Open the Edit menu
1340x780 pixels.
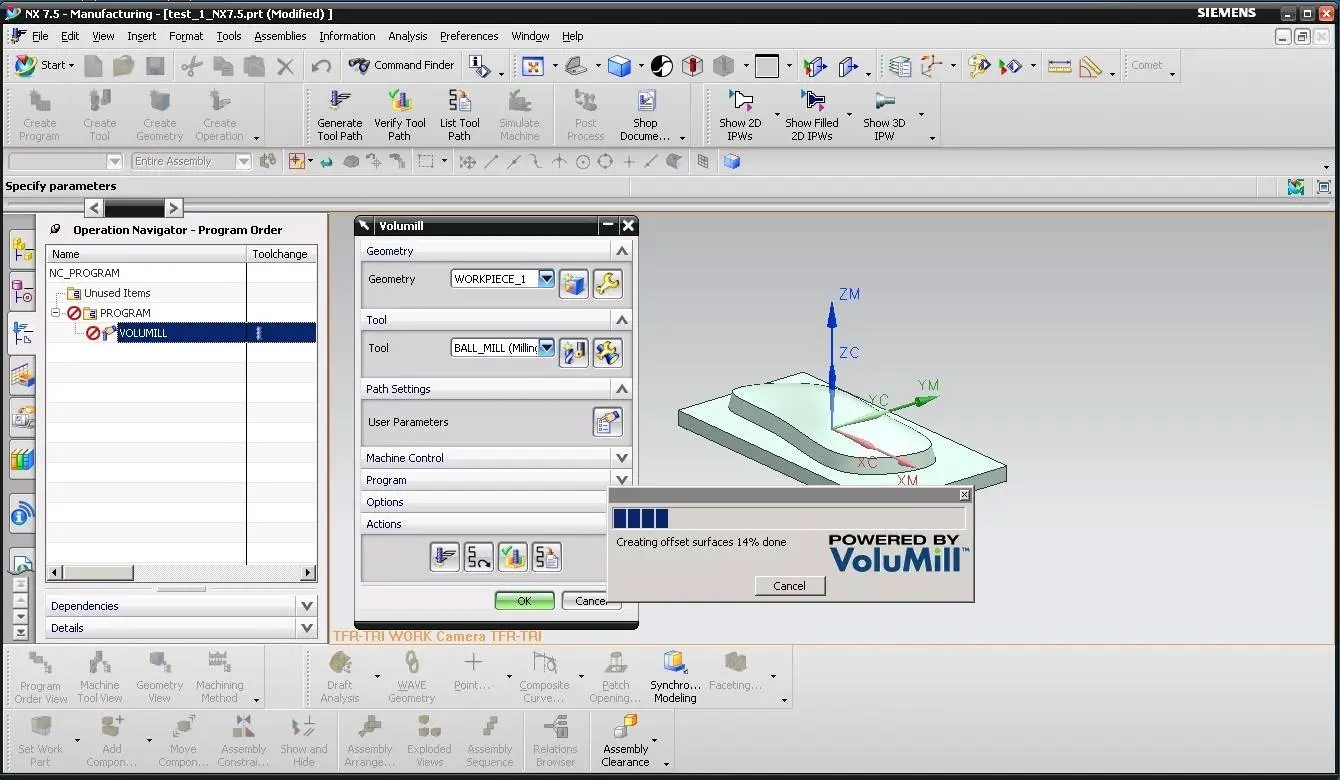click(70, 36)
